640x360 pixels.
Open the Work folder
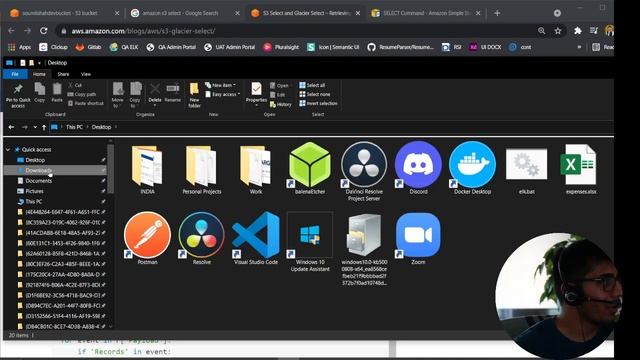256,169
